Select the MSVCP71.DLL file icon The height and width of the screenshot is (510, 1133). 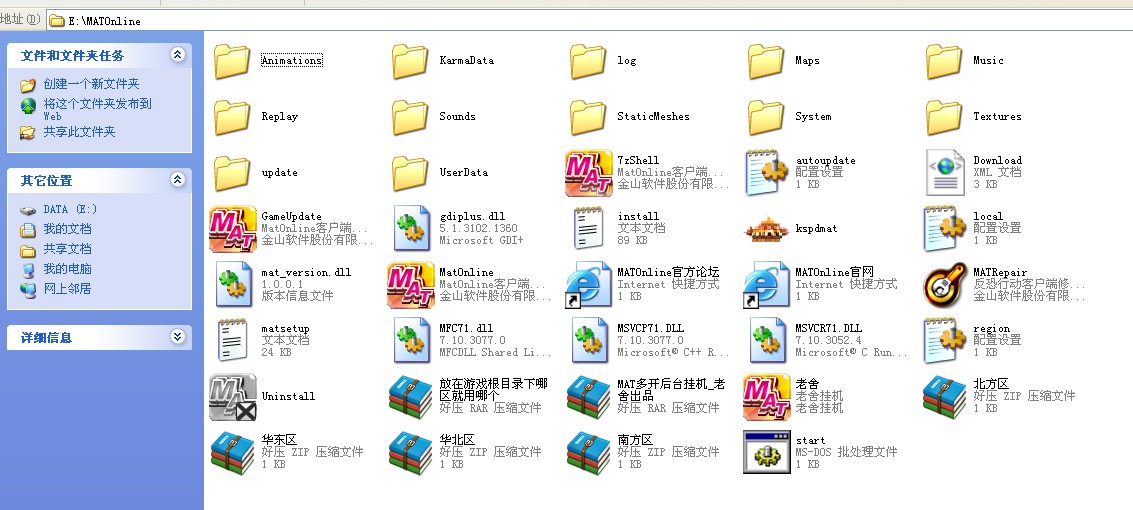click(589, 340)
